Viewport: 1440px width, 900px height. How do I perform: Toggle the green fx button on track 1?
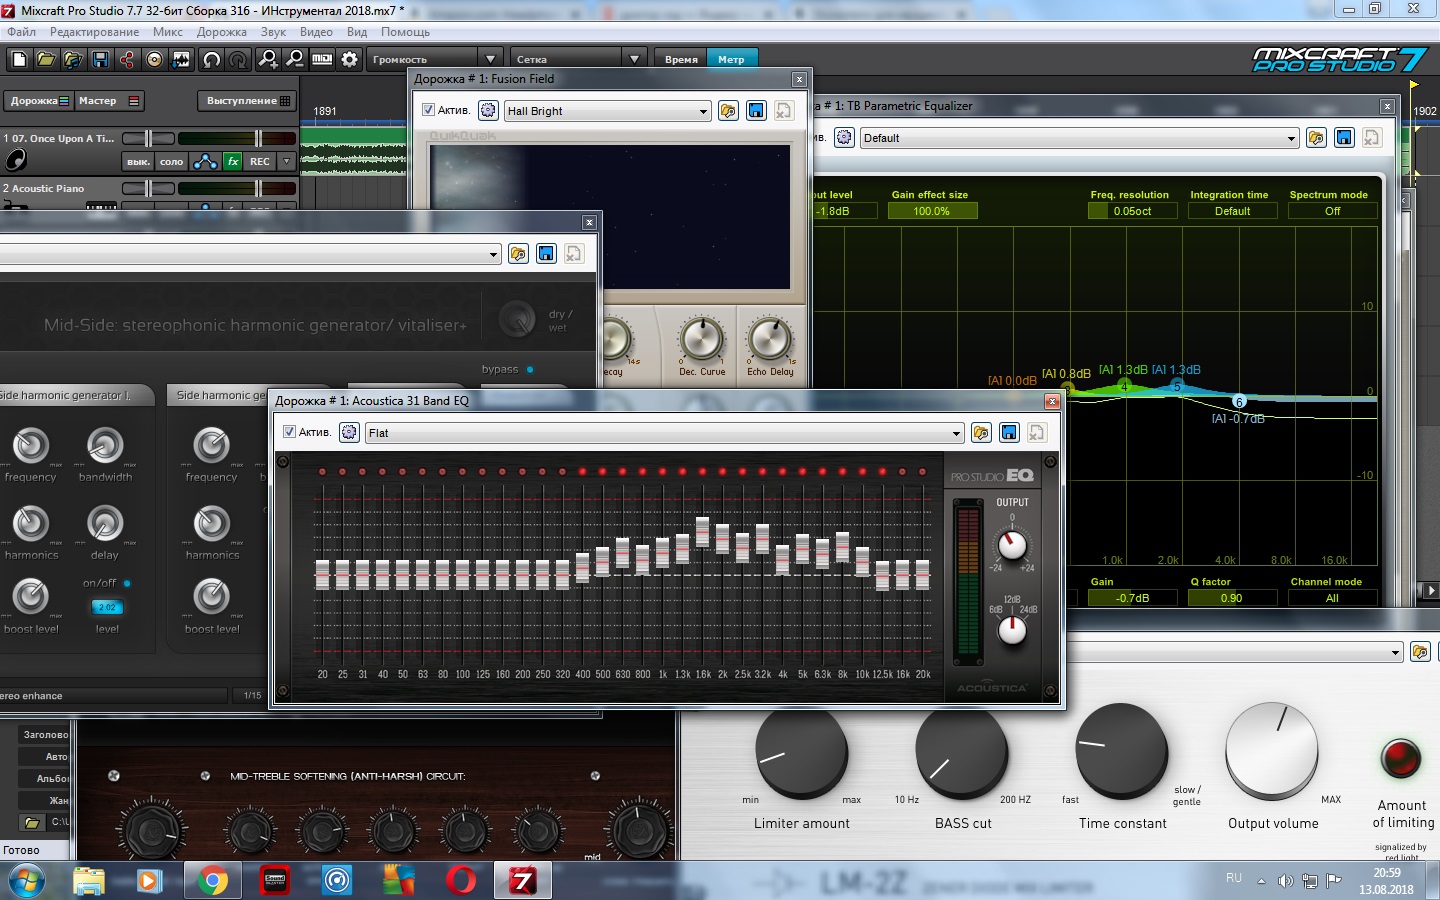point(233,161)
